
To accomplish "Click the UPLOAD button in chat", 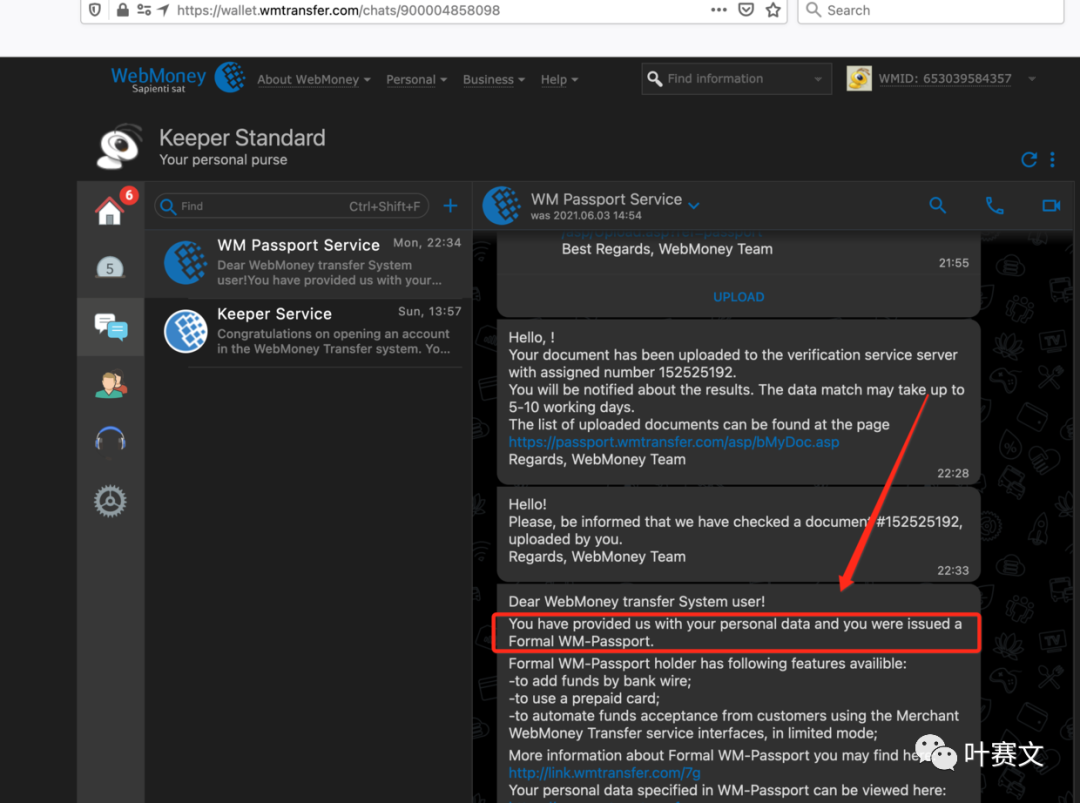I will pos(738,297).
